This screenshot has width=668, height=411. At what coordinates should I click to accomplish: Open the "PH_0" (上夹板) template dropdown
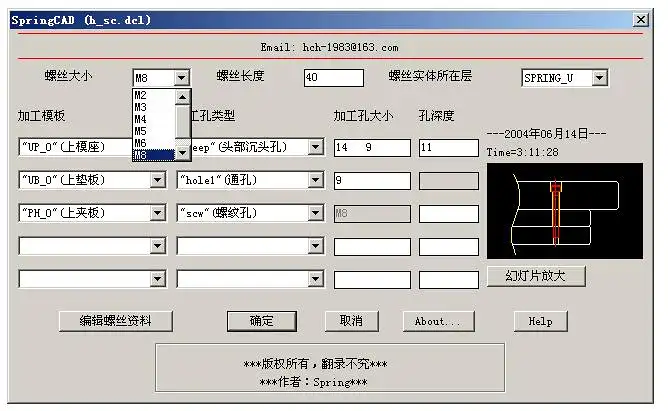[158, 213]
